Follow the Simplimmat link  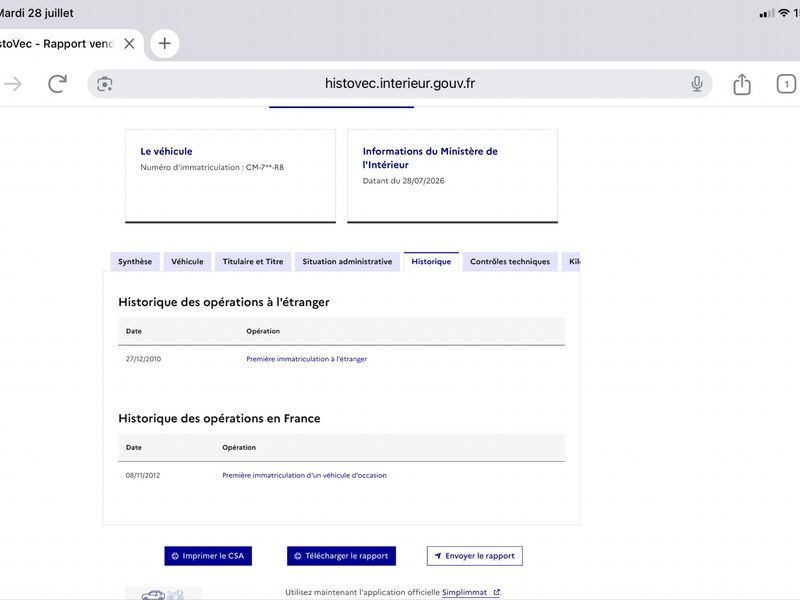coord(470,592)
